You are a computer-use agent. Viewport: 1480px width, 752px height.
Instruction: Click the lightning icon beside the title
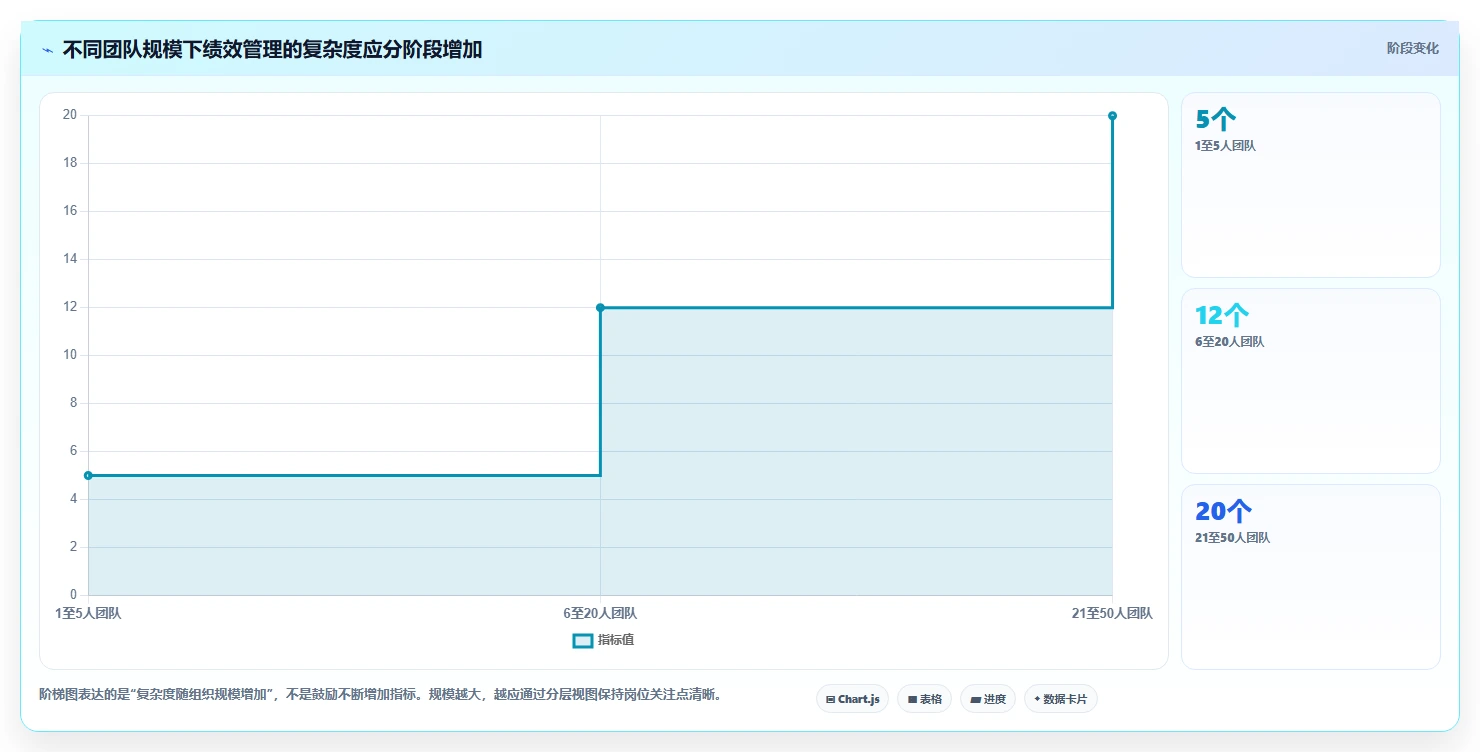click(x=47, y=50)
